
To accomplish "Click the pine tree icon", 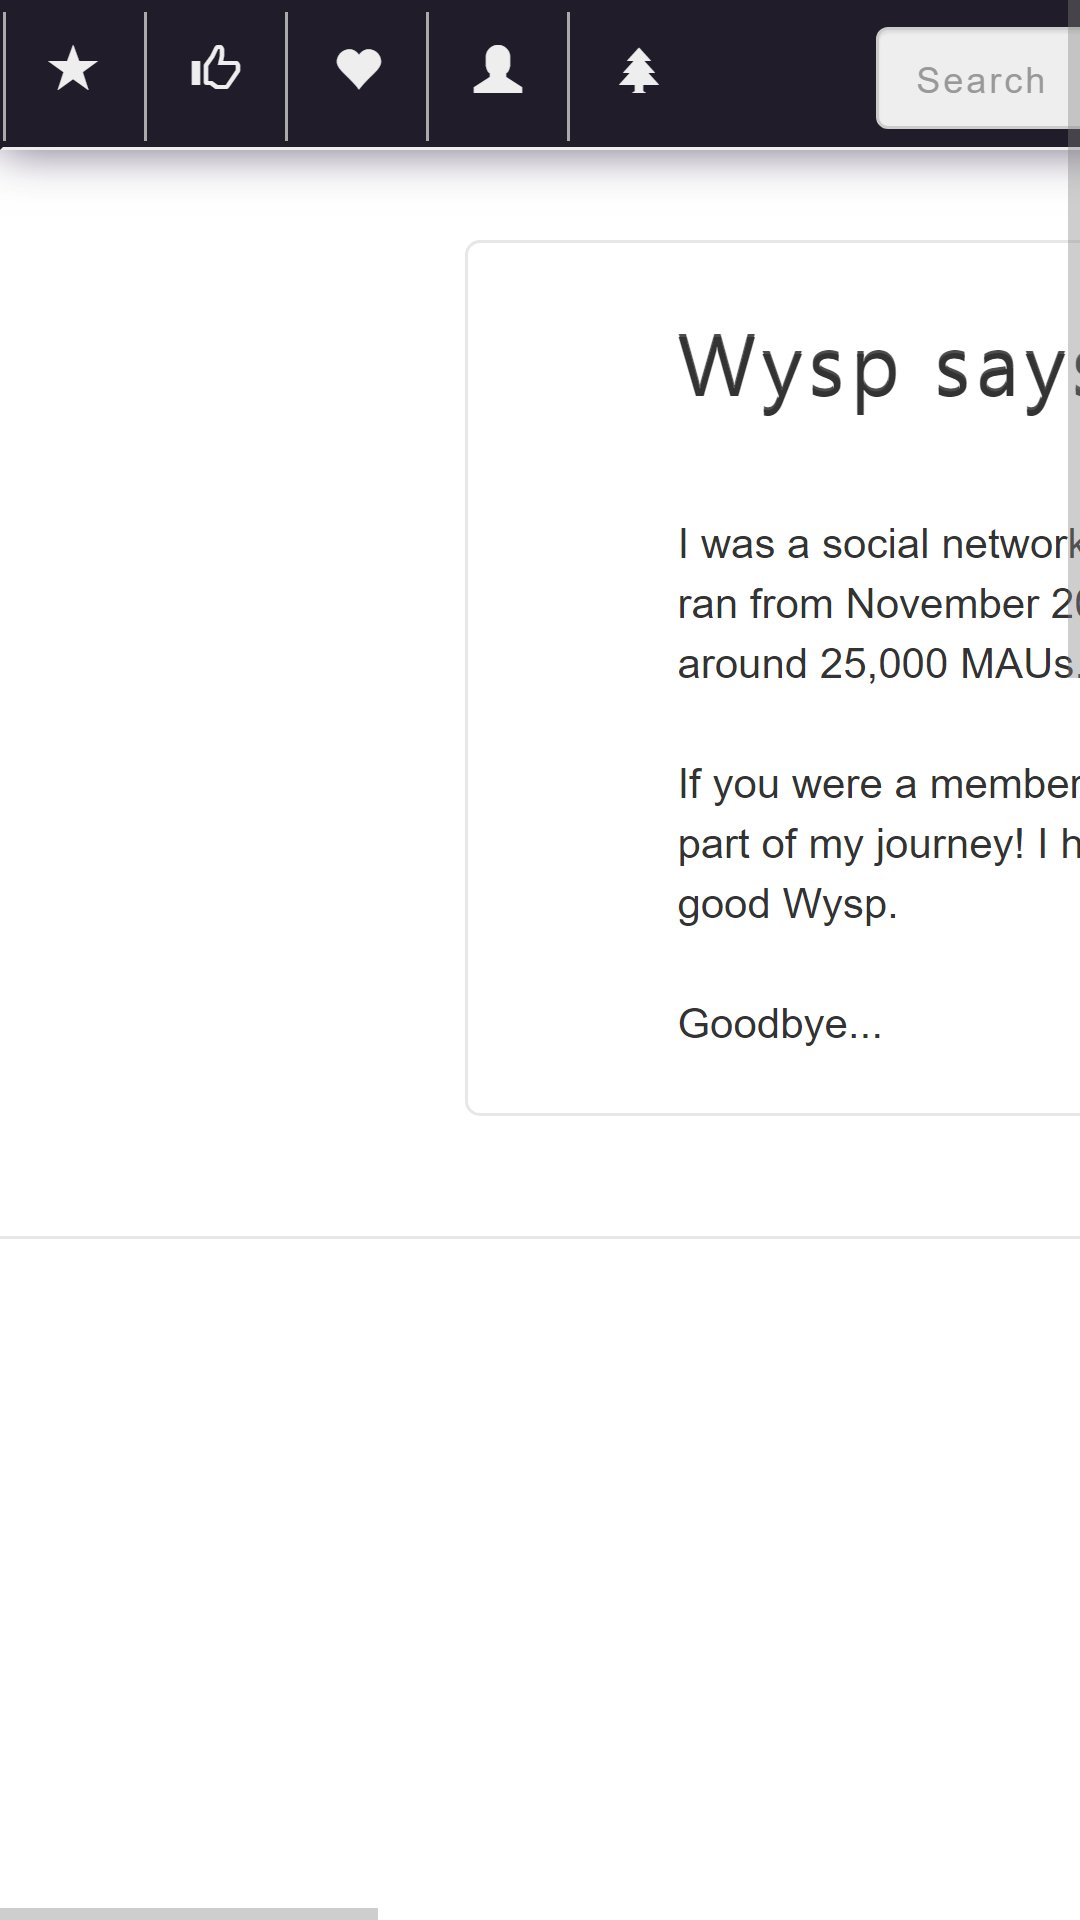I will [x=639, y=71].
